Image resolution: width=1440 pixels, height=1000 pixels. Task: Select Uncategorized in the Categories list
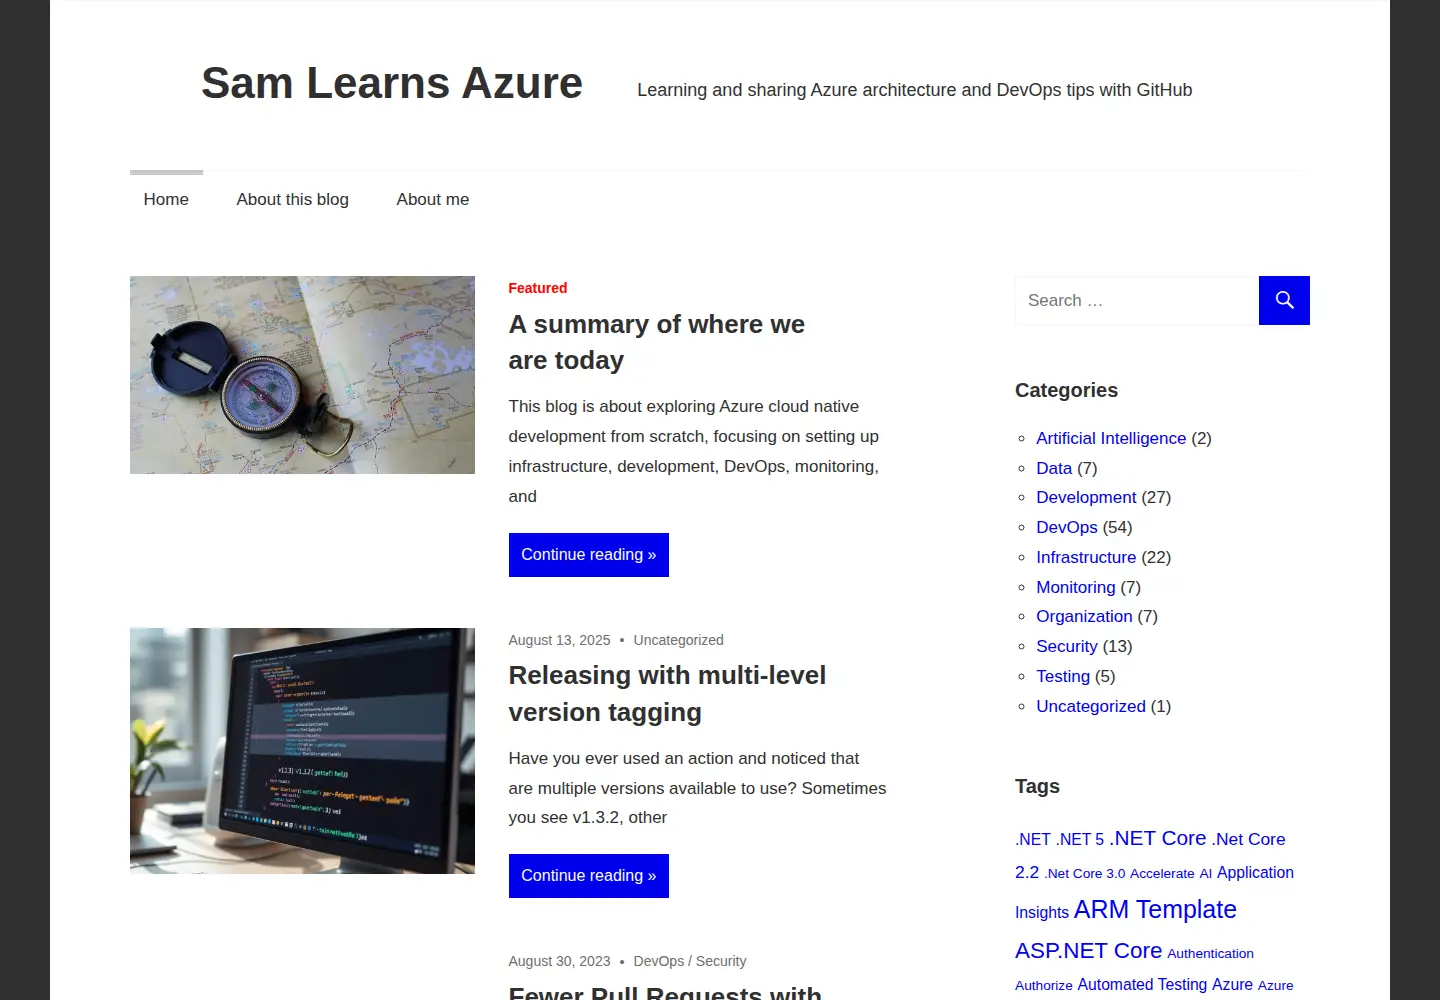pyautogui.click(x=1091, y=706)
